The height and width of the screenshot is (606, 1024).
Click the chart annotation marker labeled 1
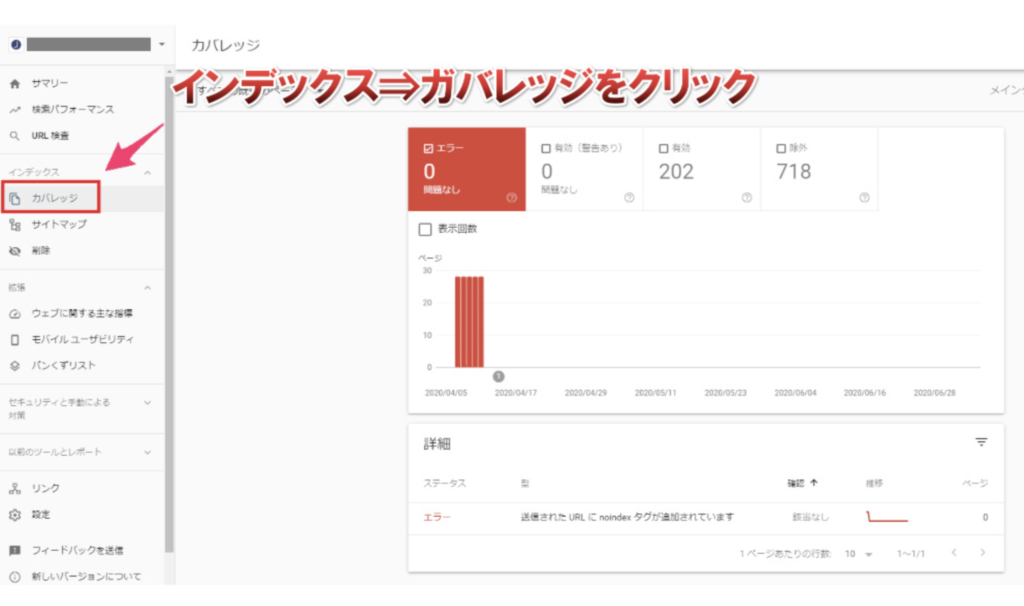tap(498, 376)
